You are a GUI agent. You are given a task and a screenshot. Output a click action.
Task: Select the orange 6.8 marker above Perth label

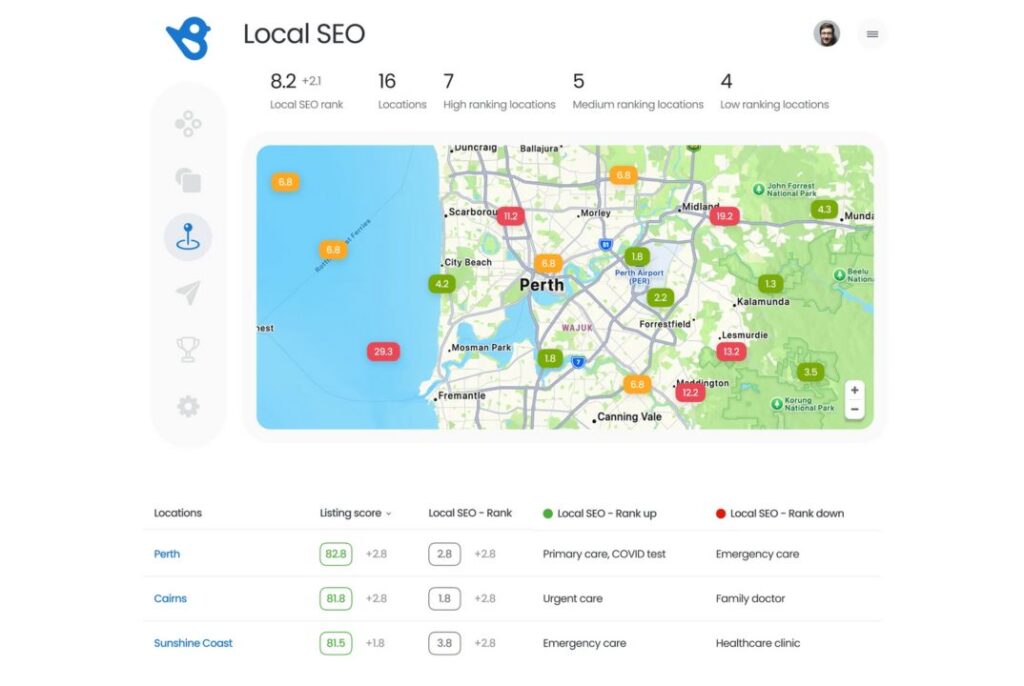(548, 264)
